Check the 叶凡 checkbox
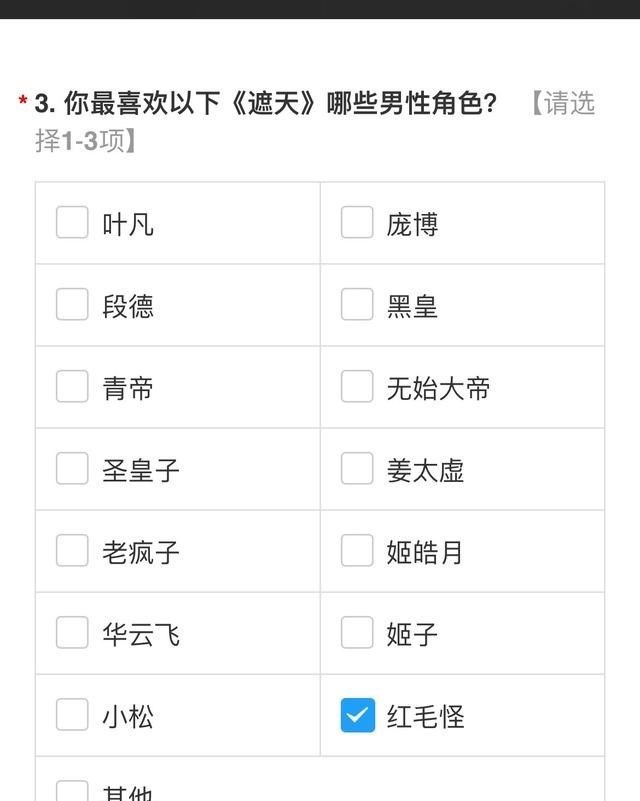 [x=72, y=222]
